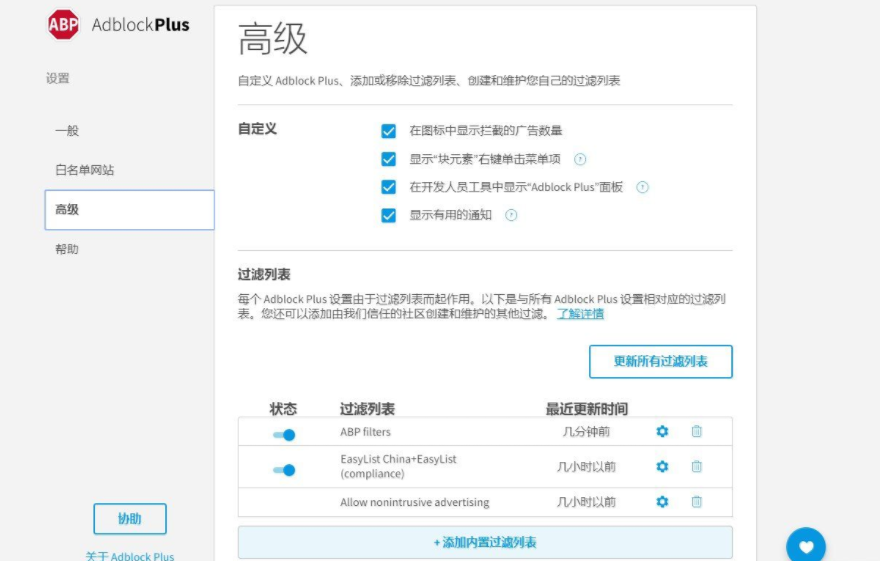Image resolution: width=880 pixels, height=561 pixels.
Task: Click the ABP logo icon
Action: [63, 24]
